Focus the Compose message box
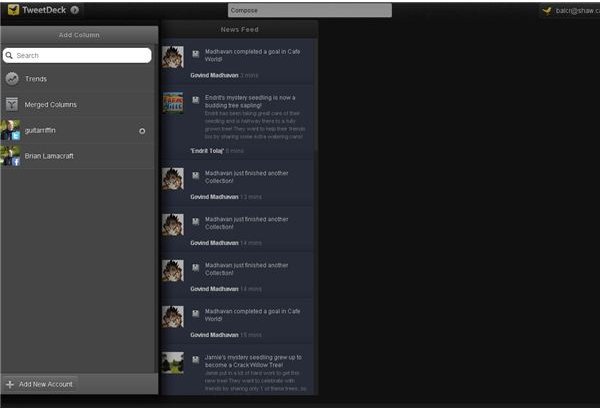The height and width of the screenshot is (409, 600). tap(310, 10)
